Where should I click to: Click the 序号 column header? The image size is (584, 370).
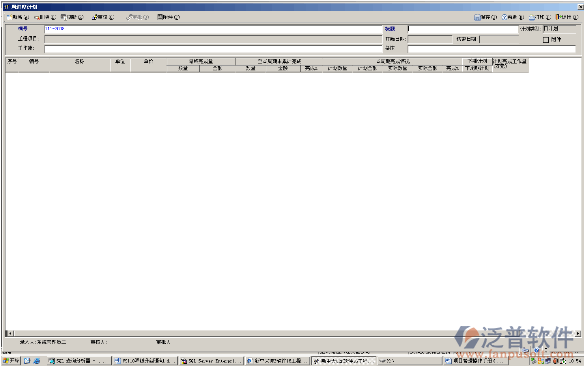[x=12, y=65]
